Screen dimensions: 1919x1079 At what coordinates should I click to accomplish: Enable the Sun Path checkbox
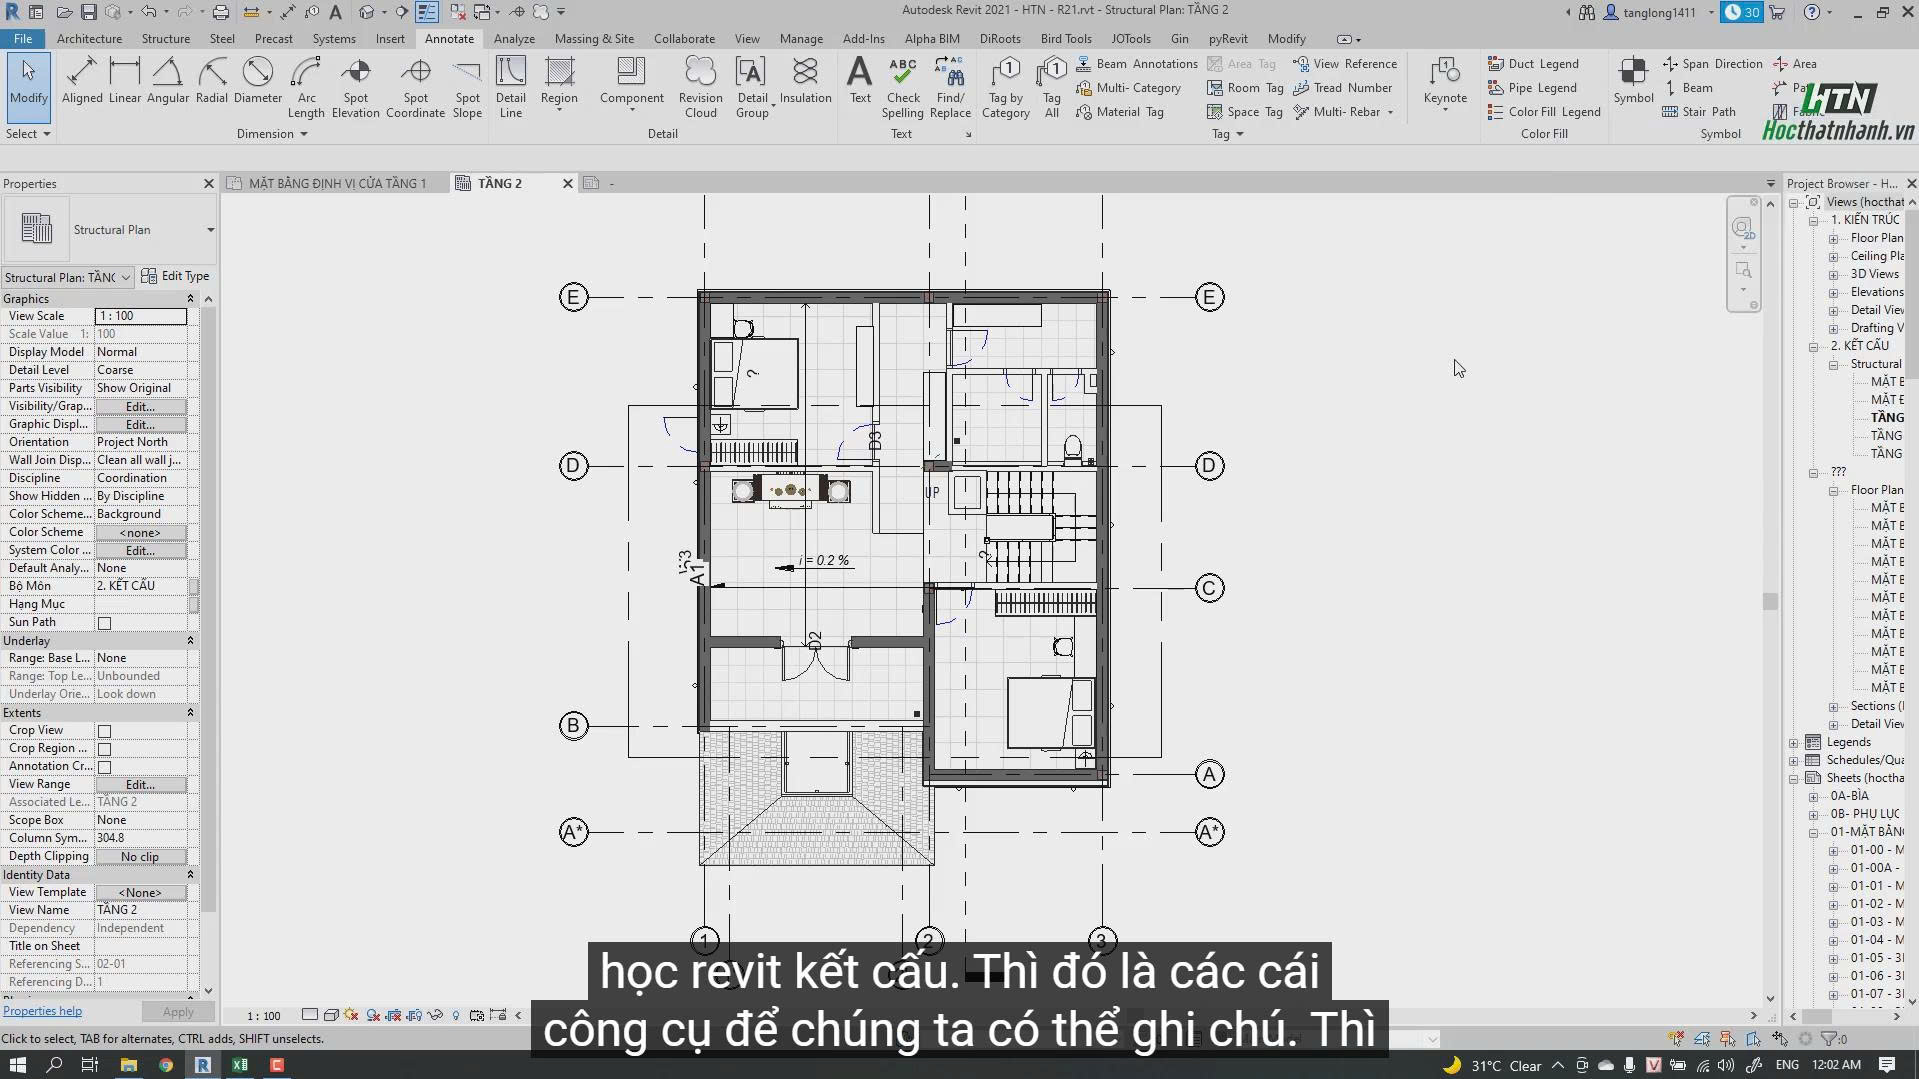coord(104,623)
